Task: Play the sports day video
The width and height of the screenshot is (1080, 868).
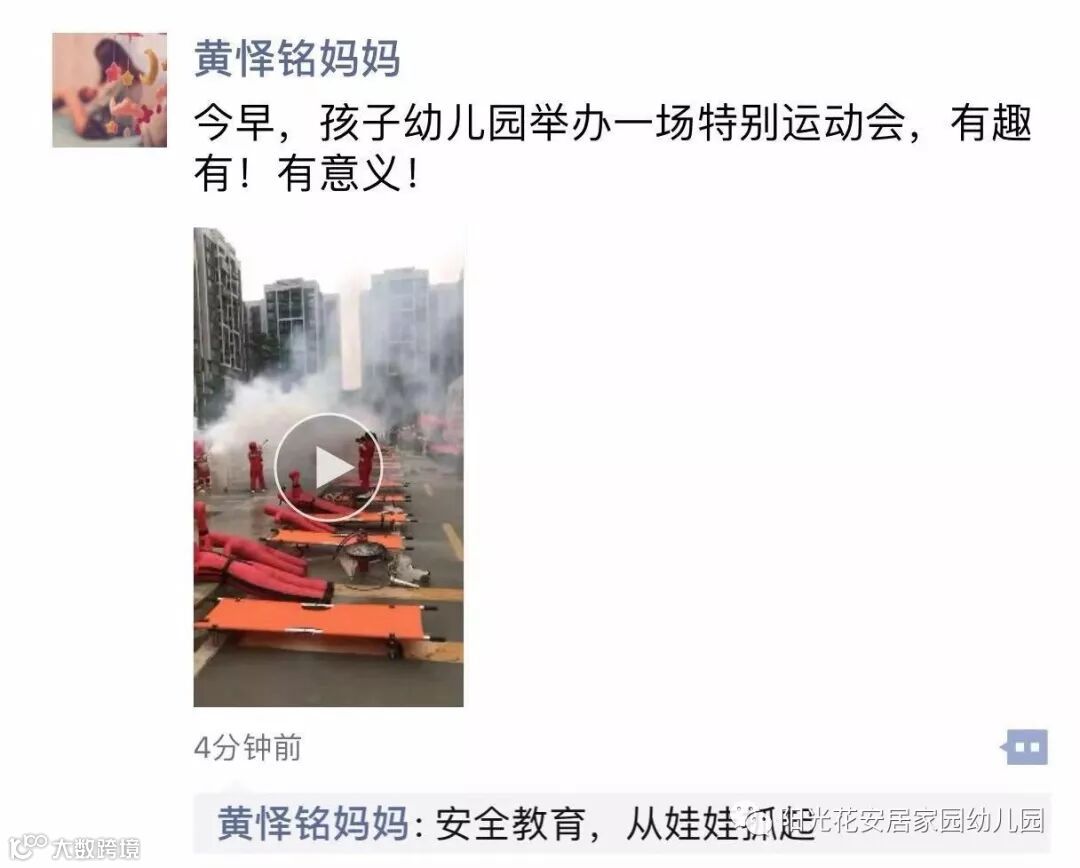Action: [x=329, y=468]
